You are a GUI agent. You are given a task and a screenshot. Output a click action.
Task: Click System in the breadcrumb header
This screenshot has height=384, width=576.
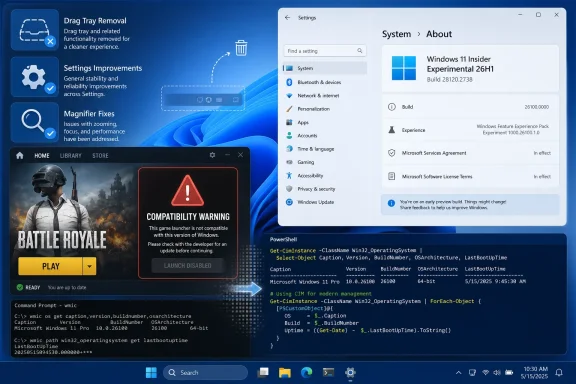coord(396,34)
